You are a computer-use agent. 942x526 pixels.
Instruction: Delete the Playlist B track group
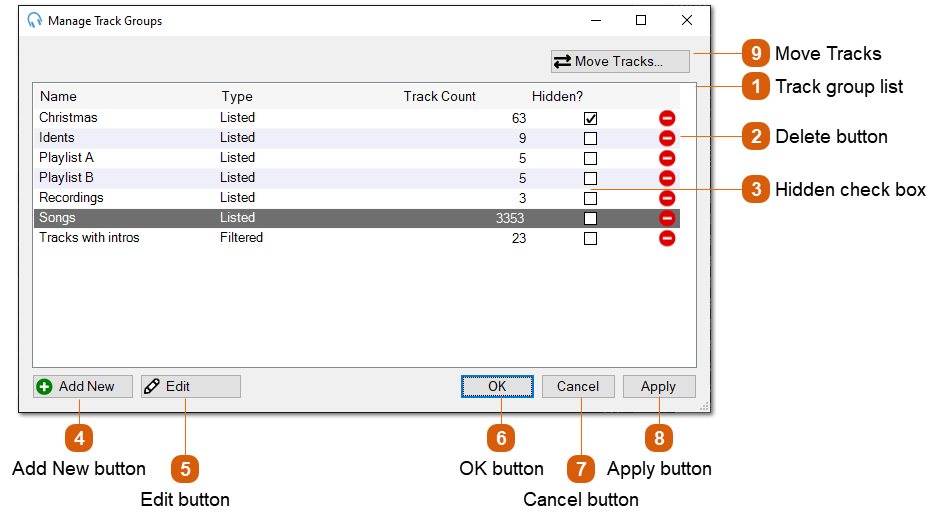click(667, 178)
